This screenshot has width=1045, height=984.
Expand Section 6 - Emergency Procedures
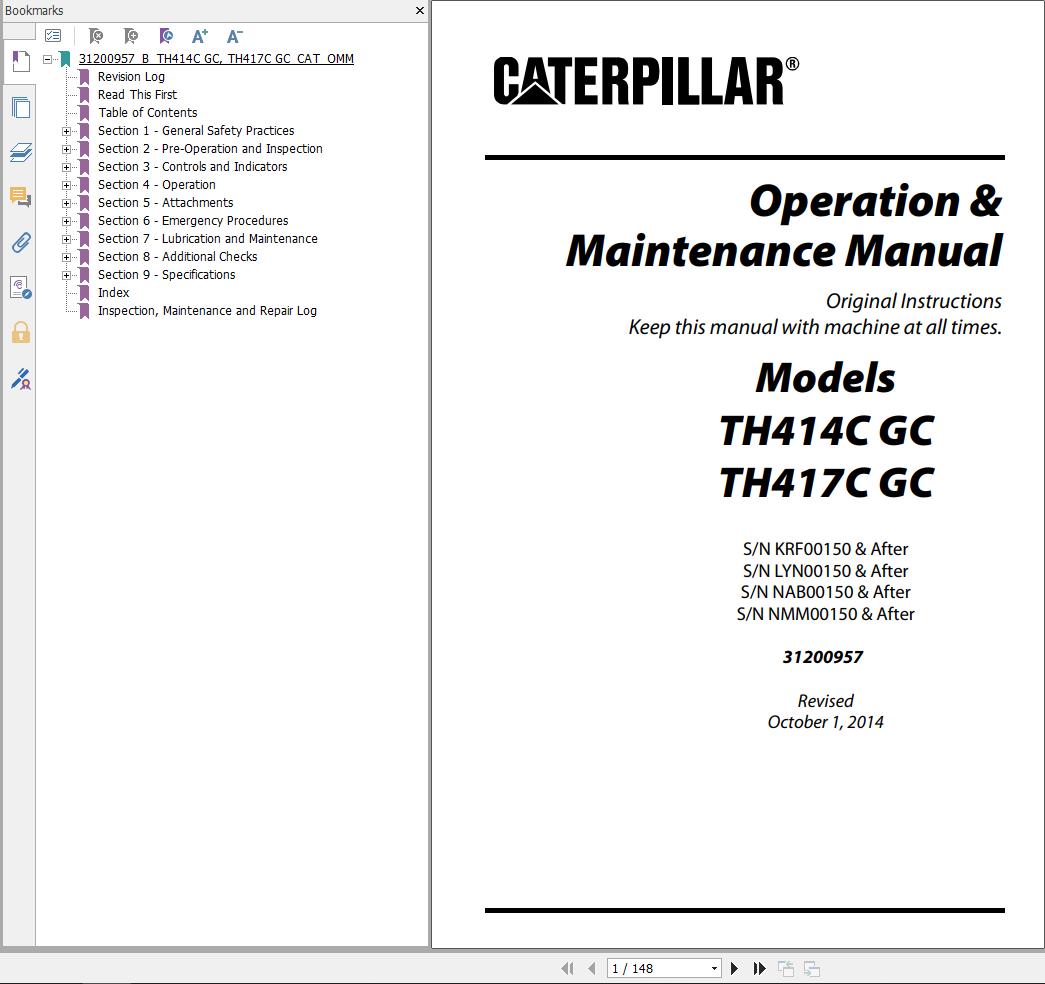(x=66, y=221)
